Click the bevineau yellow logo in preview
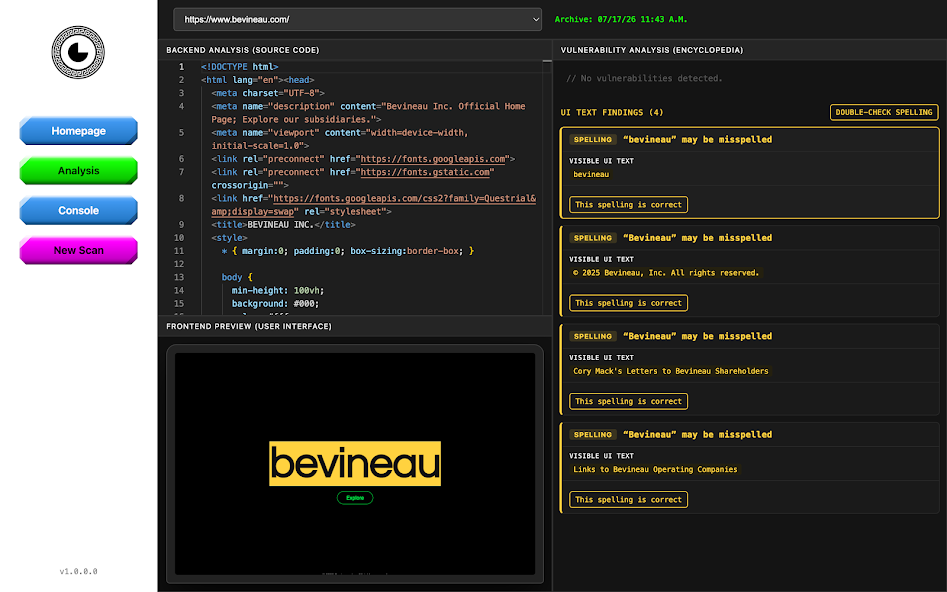Viewport: 947px width, 592px height. tap(355, 463)
